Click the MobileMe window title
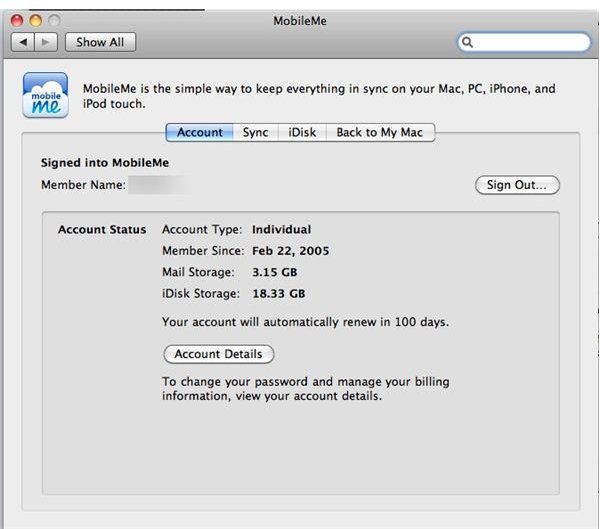The height and width of the screenshot is (529, 600). pyautogui.click(x=300, y=21)
